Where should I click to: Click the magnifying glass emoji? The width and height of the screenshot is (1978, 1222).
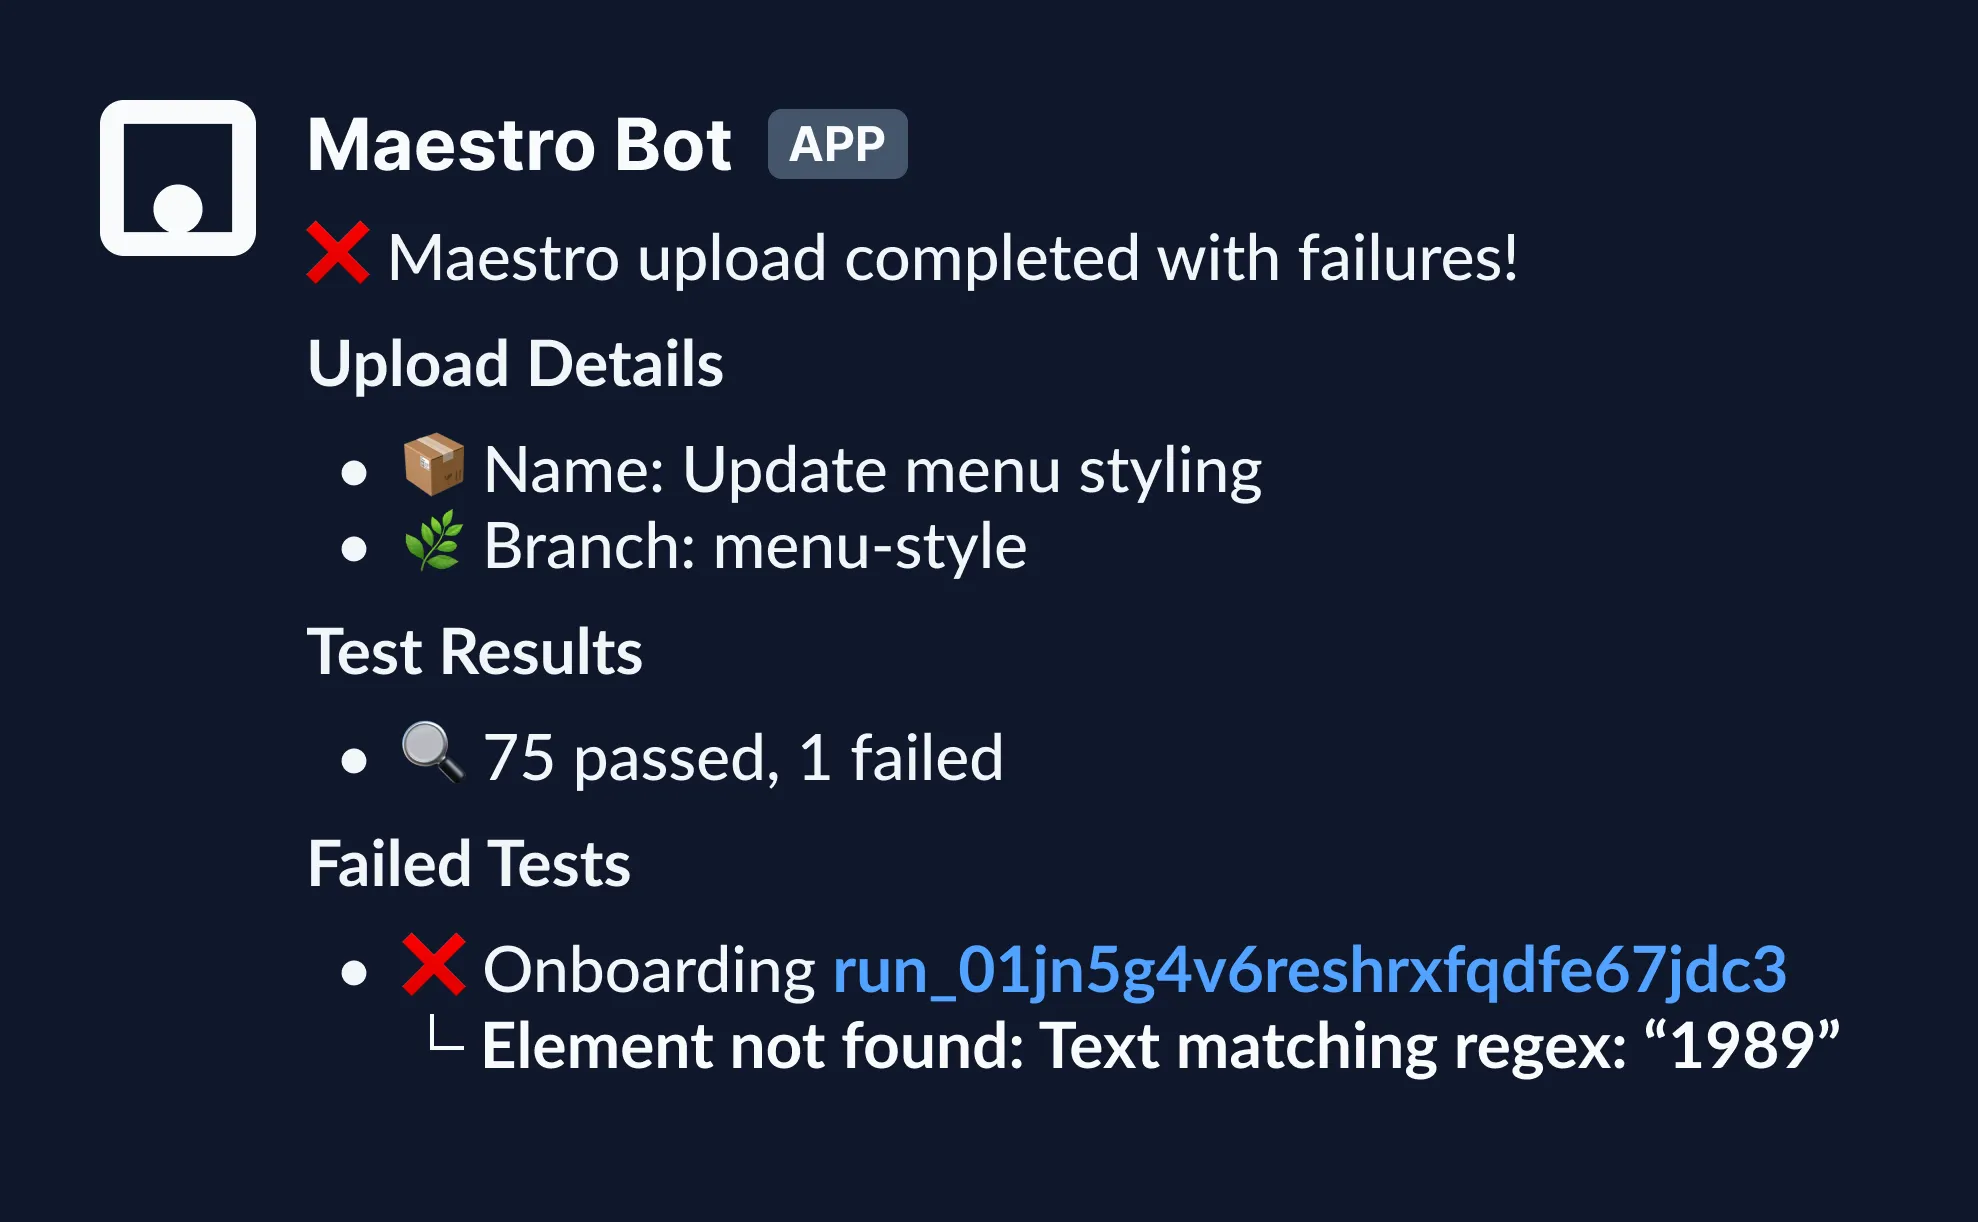[x=433, y=752]
